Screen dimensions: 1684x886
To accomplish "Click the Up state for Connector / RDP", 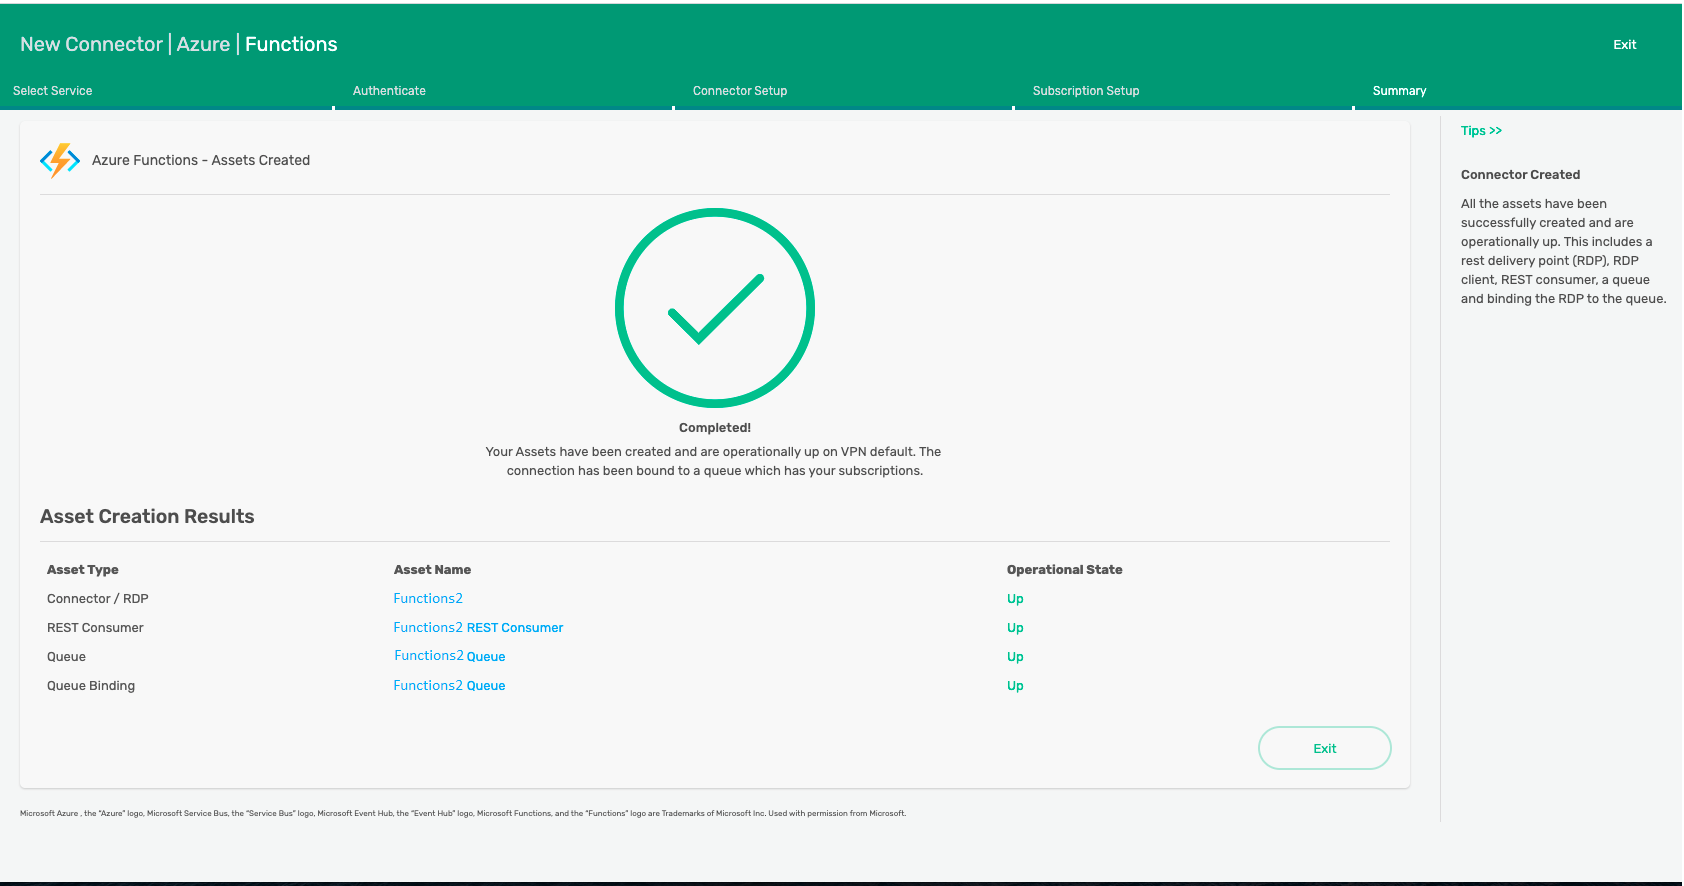I will click(x=1015, y=599).
